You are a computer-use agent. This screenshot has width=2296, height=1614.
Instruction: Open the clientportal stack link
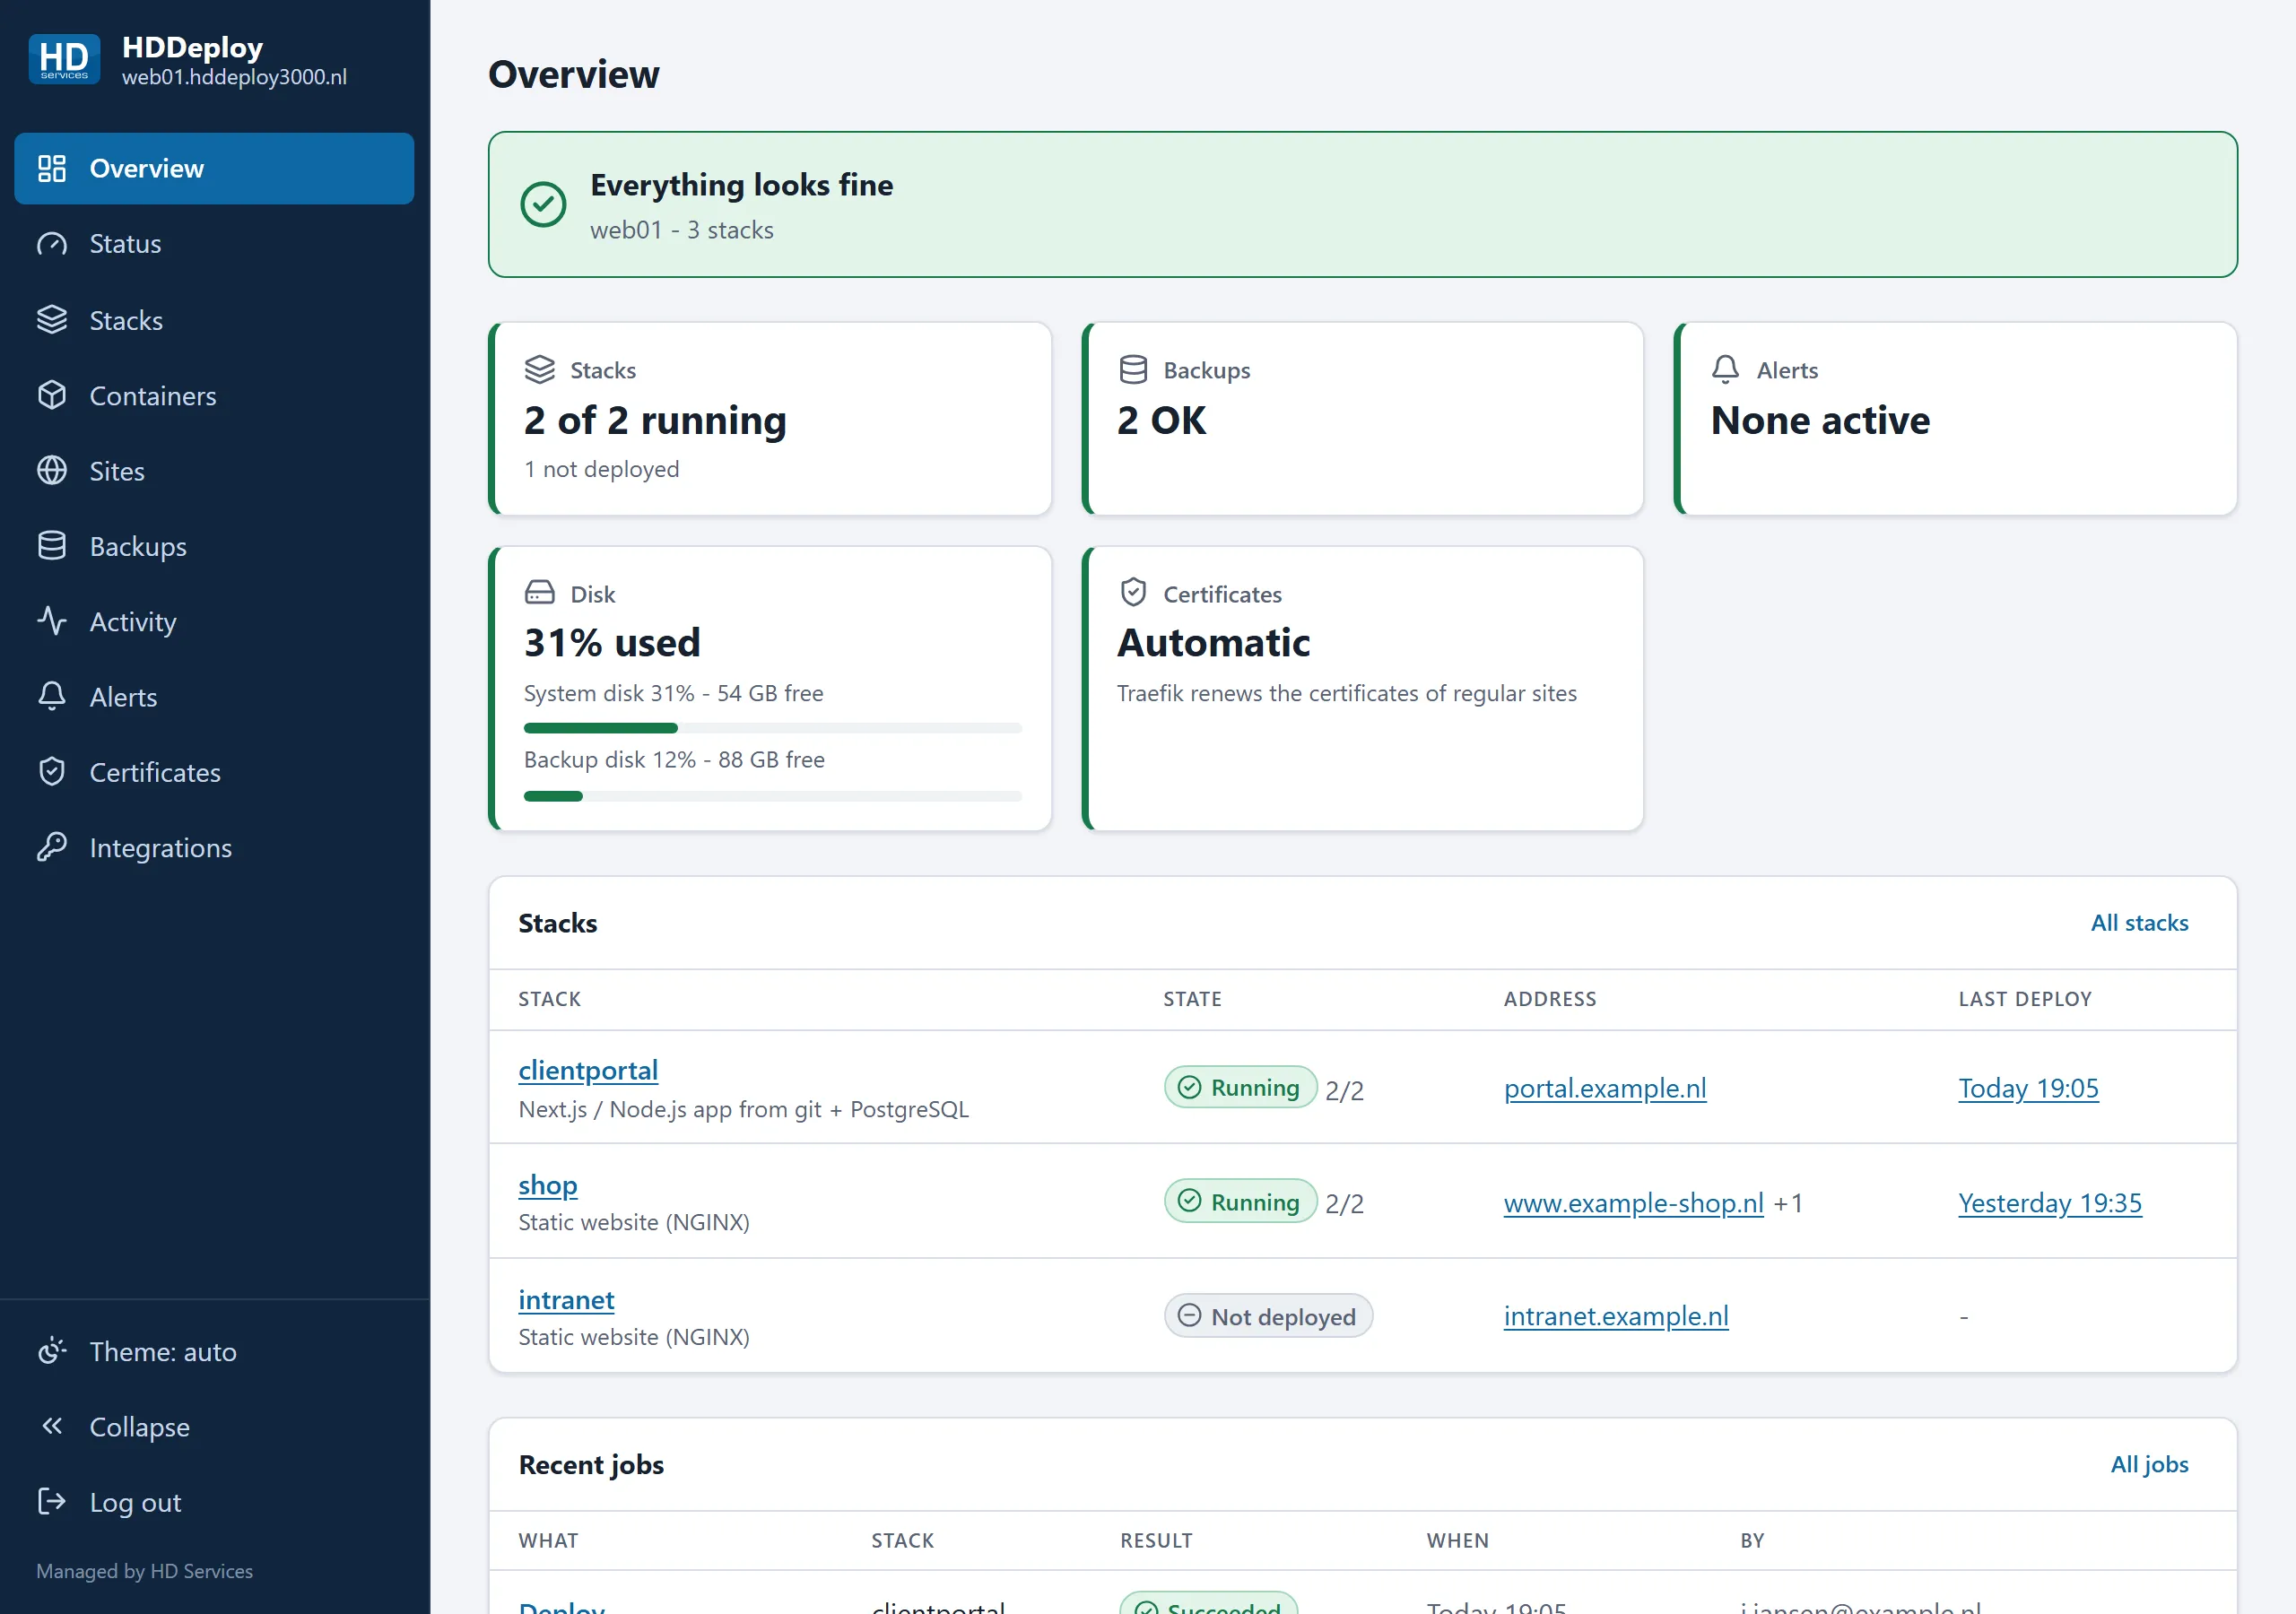[x=588, y=1070]
